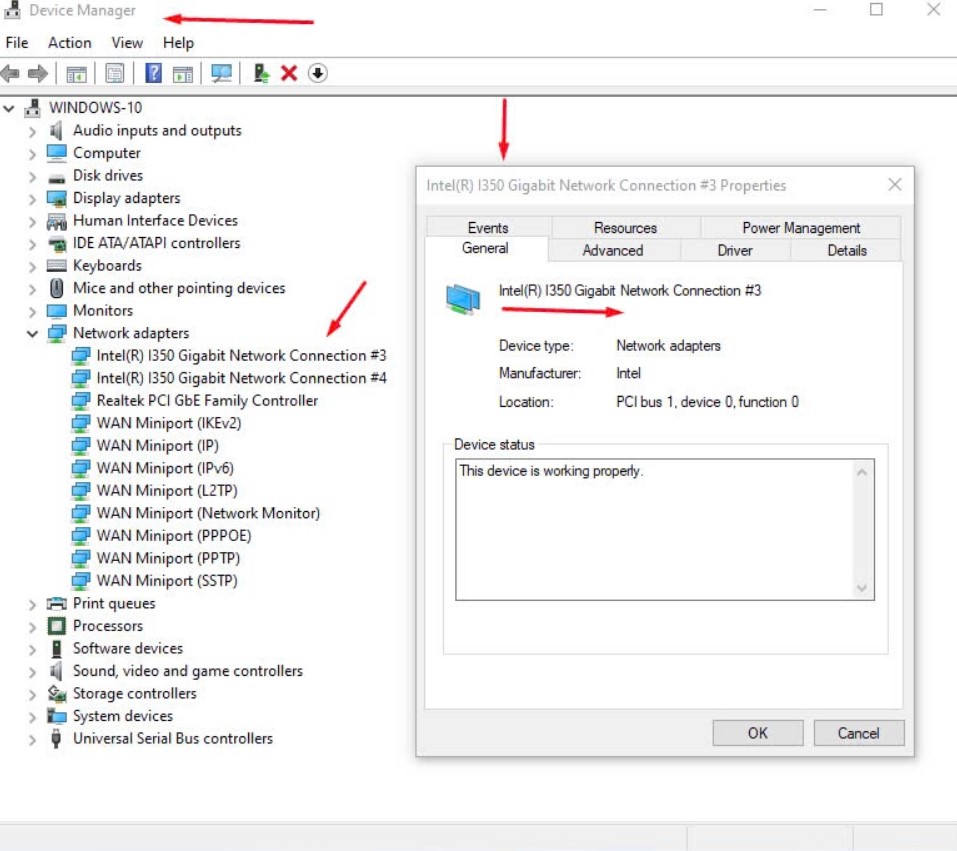Click the Monitors category icon
957x851 pixels.
point(56,311)
